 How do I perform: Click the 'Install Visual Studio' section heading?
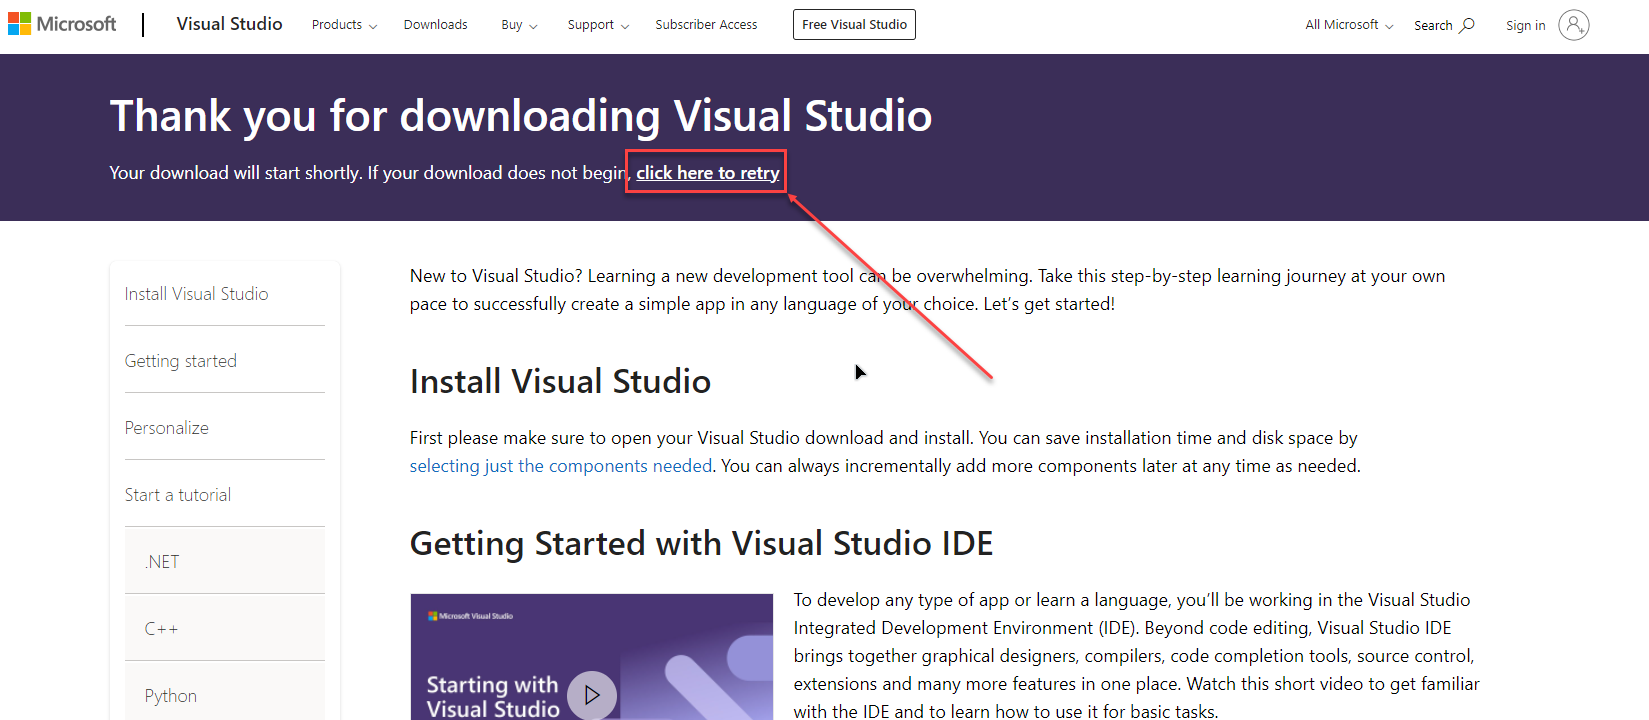pos(560,381)
